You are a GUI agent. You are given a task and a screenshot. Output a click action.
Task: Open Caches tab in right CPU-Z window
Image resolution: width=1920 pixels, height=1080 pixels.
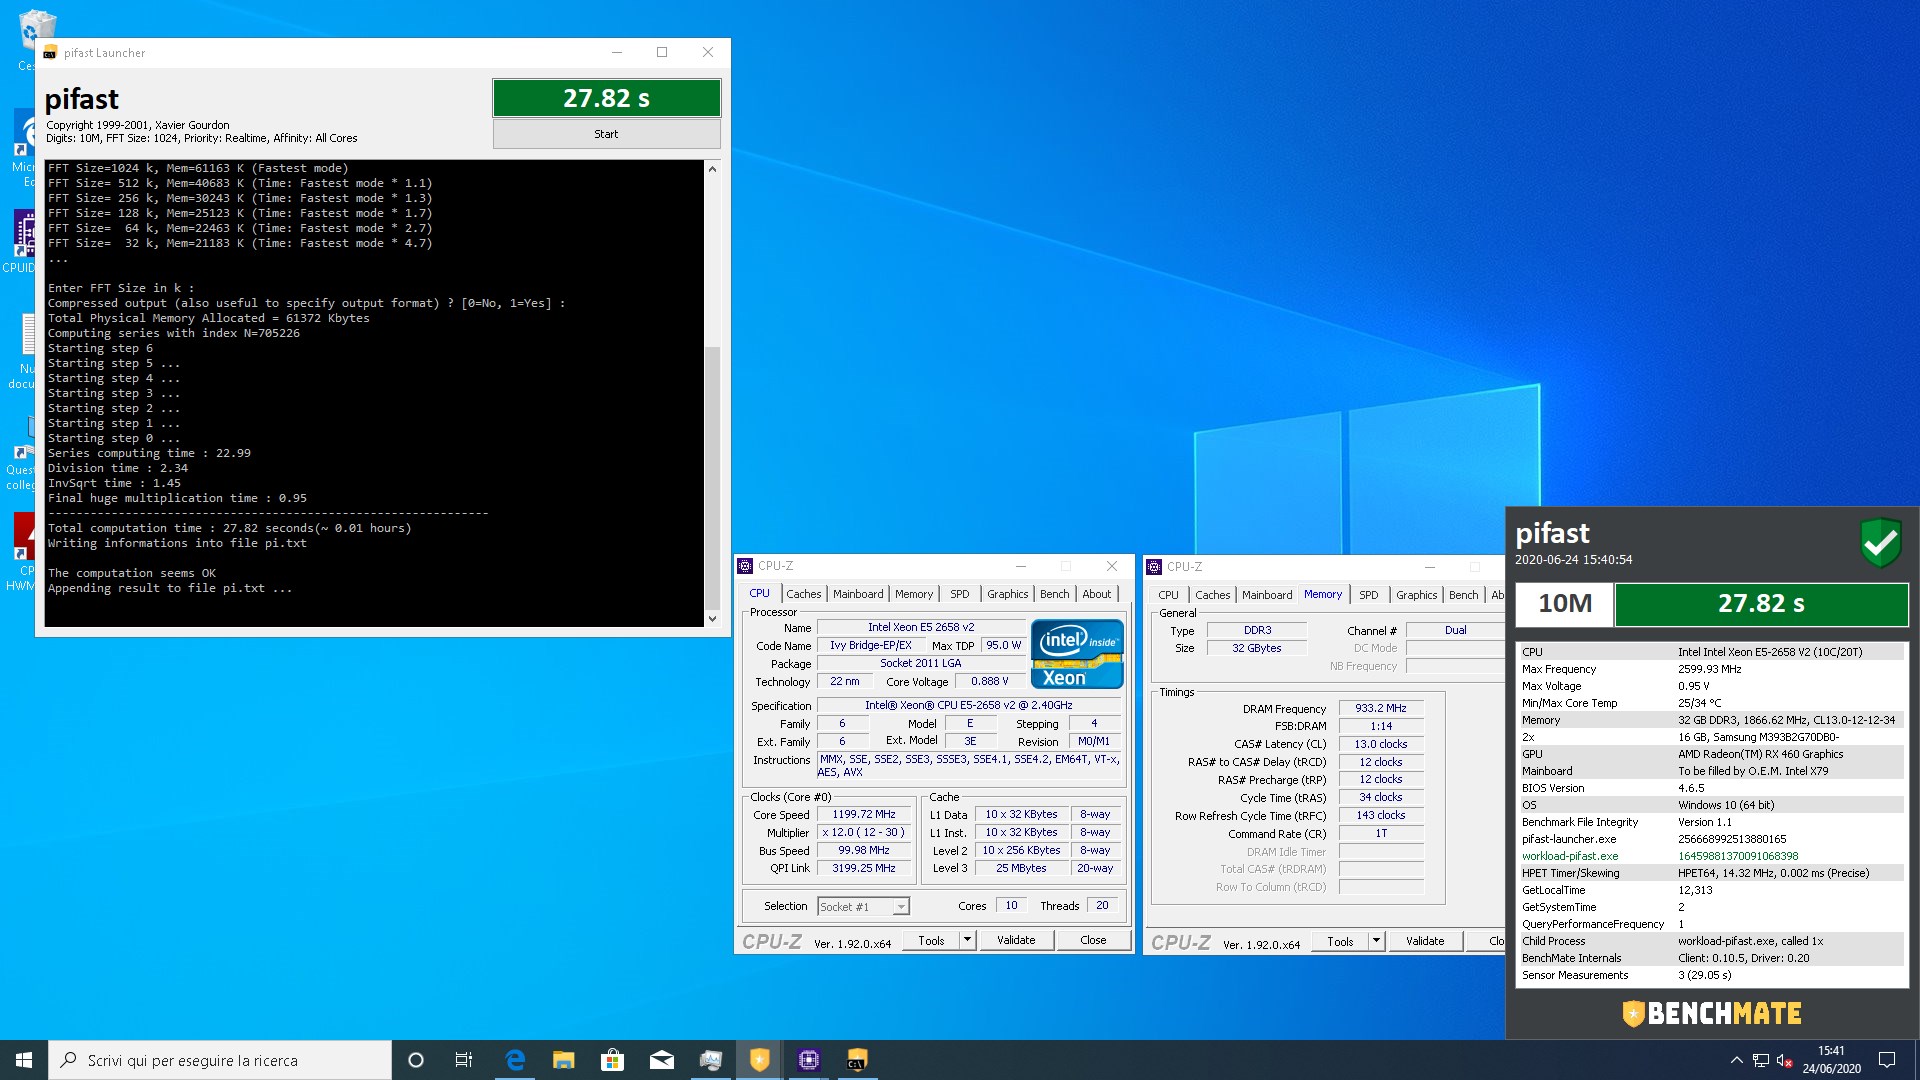1212,595
